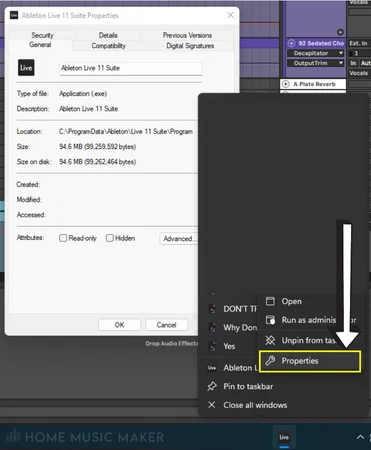Image resolution: width=371 pixels, height=450 pixels.
Task: Click the Live icon in the Properties title bar
Action: click(14, 15)
